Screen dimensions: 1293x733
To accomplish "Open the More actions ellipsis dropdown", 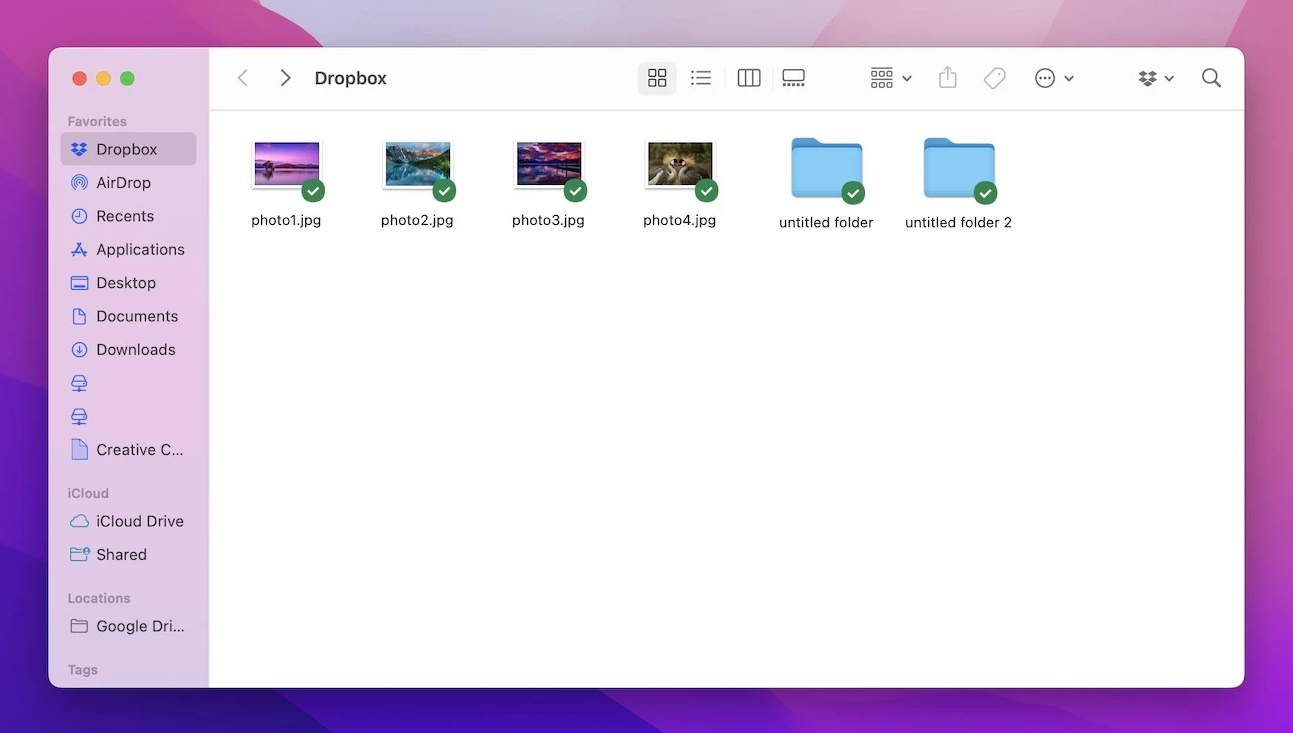I will tap(1053, 77).
